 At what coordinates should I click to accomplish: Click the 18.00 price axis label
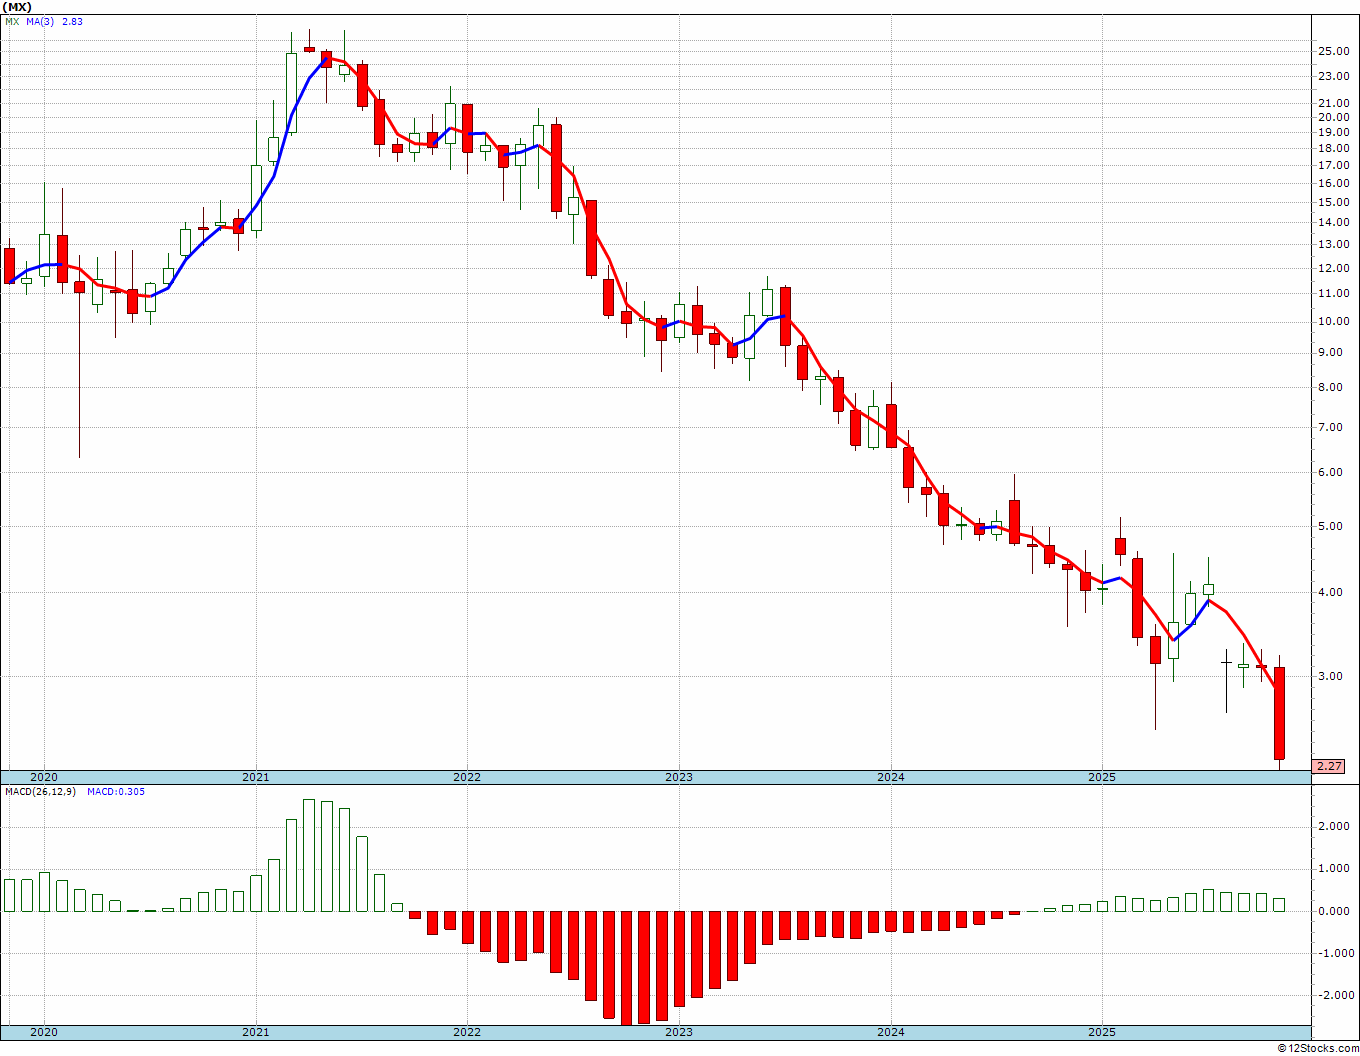click(1333, 148)
